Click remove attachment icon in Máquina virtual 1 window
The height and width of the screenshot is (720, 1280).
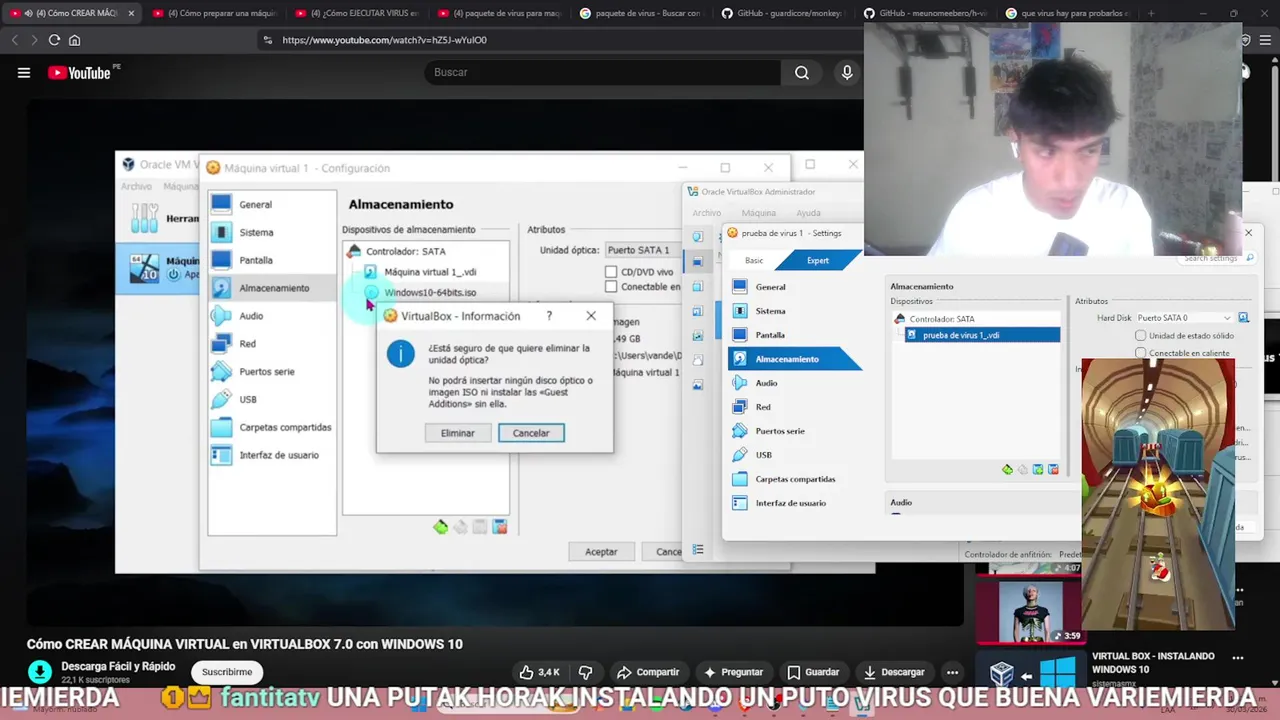500,527
